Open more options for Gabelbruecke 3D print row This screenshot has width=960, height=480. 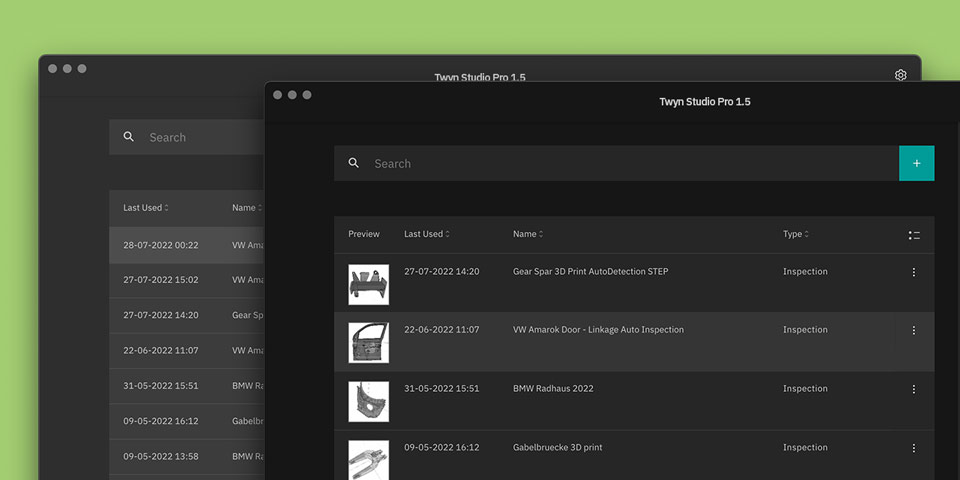tap(913, 448)
